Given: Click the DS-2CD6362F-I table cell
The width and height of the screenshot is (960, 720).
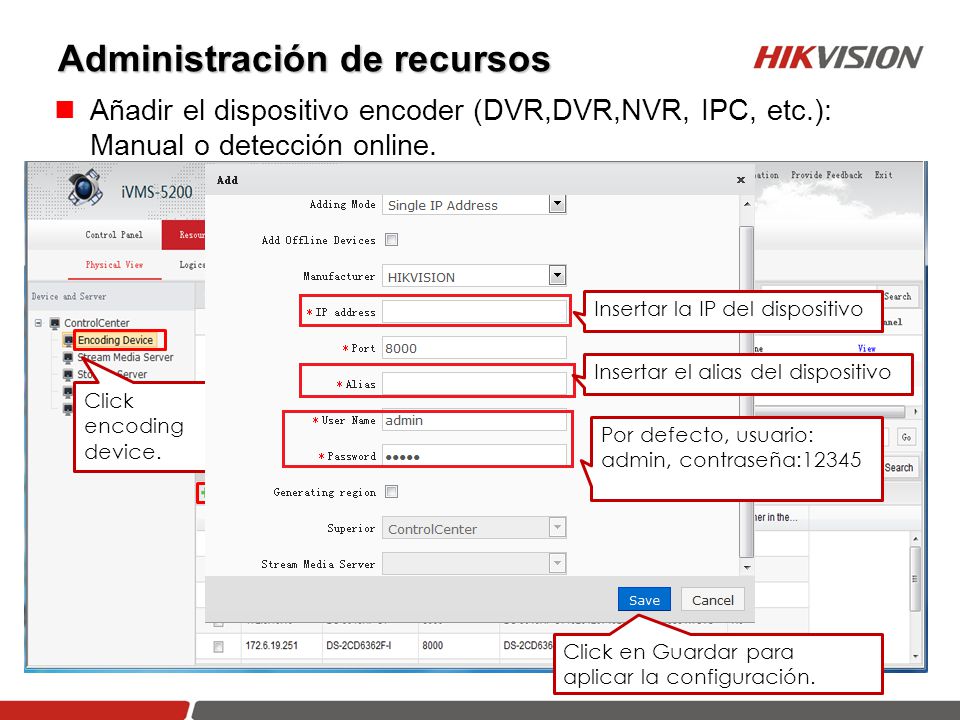Looking at the screenshot, I should (x=359, y=645).
